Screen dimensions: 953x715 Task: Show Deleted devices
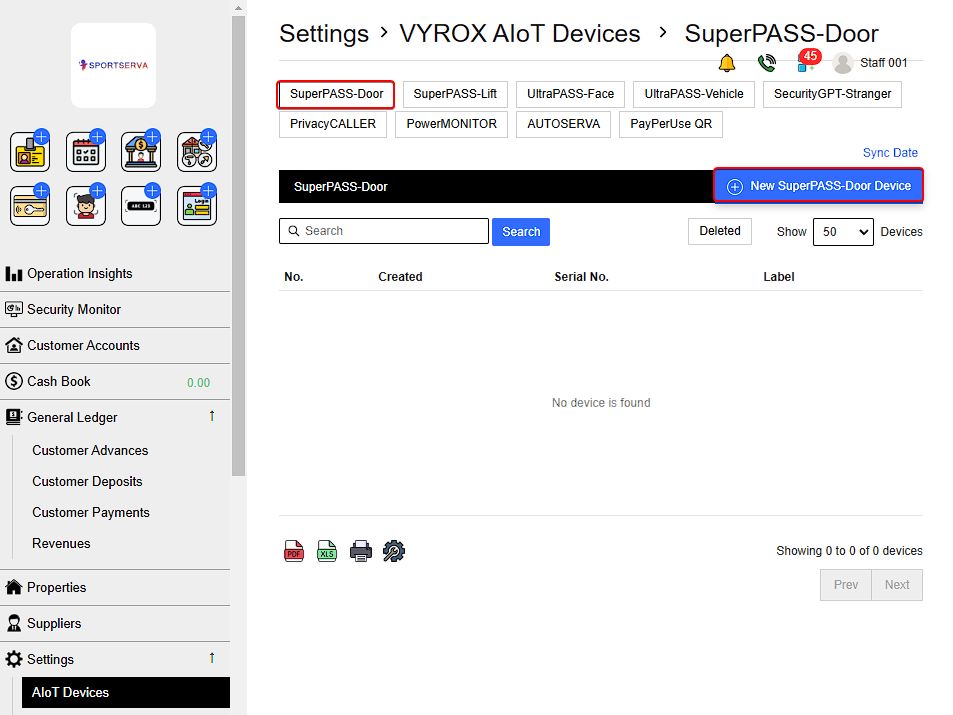pos(720,231)
